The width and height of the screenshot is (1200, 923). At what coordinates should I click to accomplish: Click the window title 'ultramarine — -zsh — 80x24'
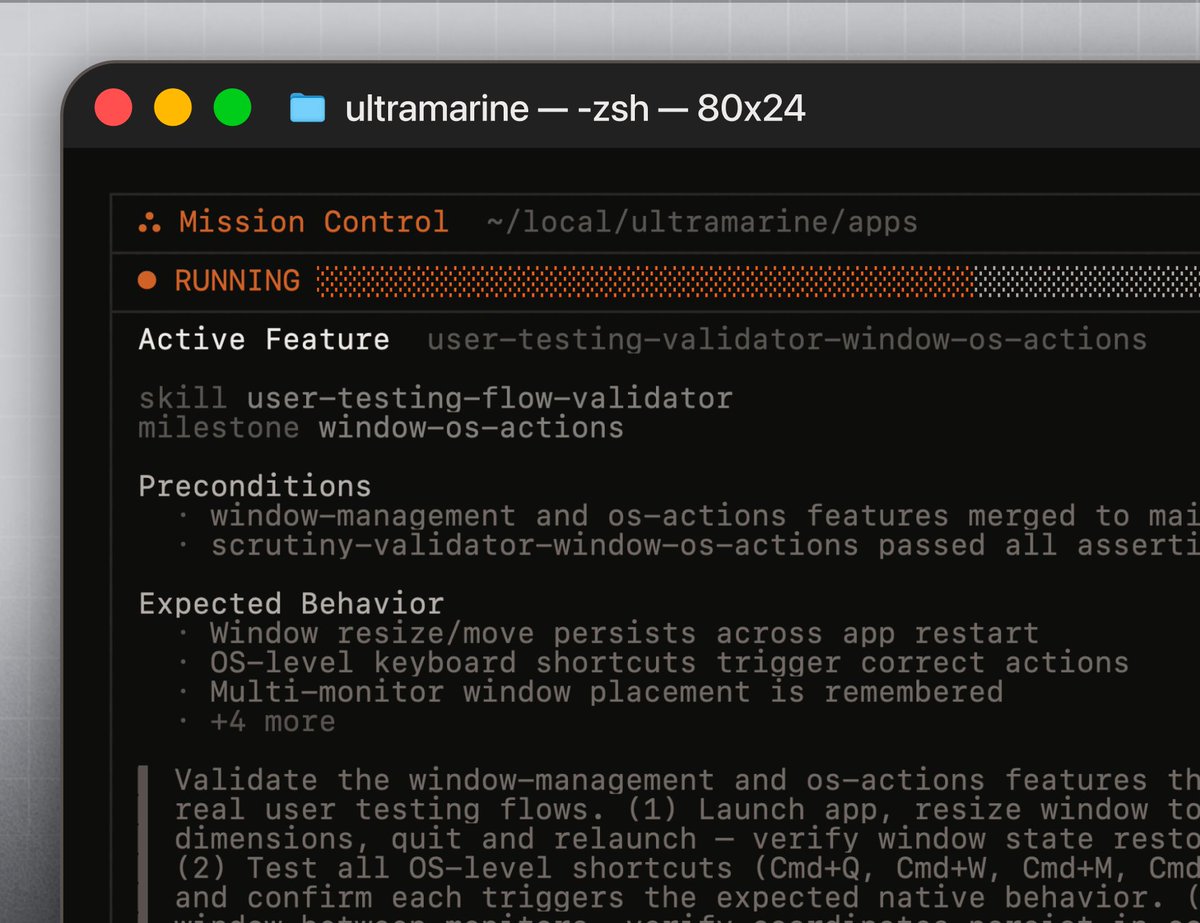[x=575, y=108]
